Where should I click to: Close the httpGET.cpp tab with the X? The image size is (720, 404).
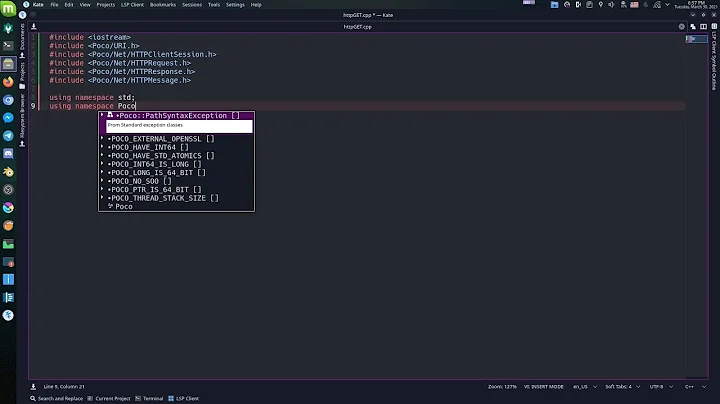[681, 27]
